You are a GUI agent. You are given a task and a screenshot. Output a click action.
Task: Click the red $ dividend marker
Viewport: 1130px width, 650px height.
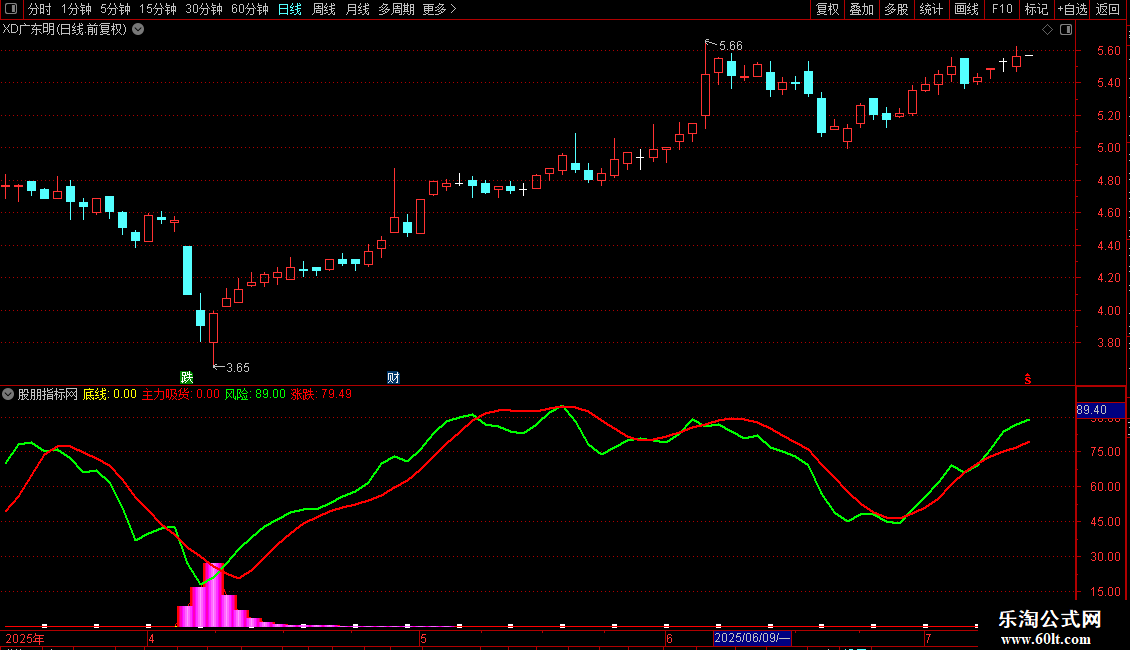(x=1028, y=379)
